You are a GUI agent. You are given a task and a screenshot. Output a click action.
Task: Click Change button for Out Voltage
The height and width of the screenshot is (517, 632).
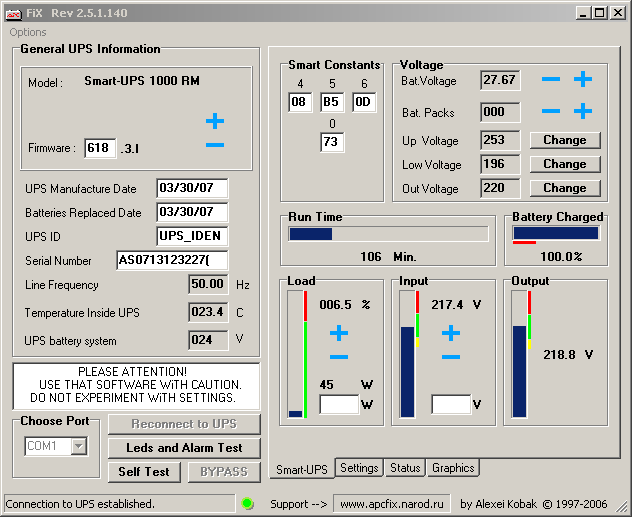tap(565, 188)
